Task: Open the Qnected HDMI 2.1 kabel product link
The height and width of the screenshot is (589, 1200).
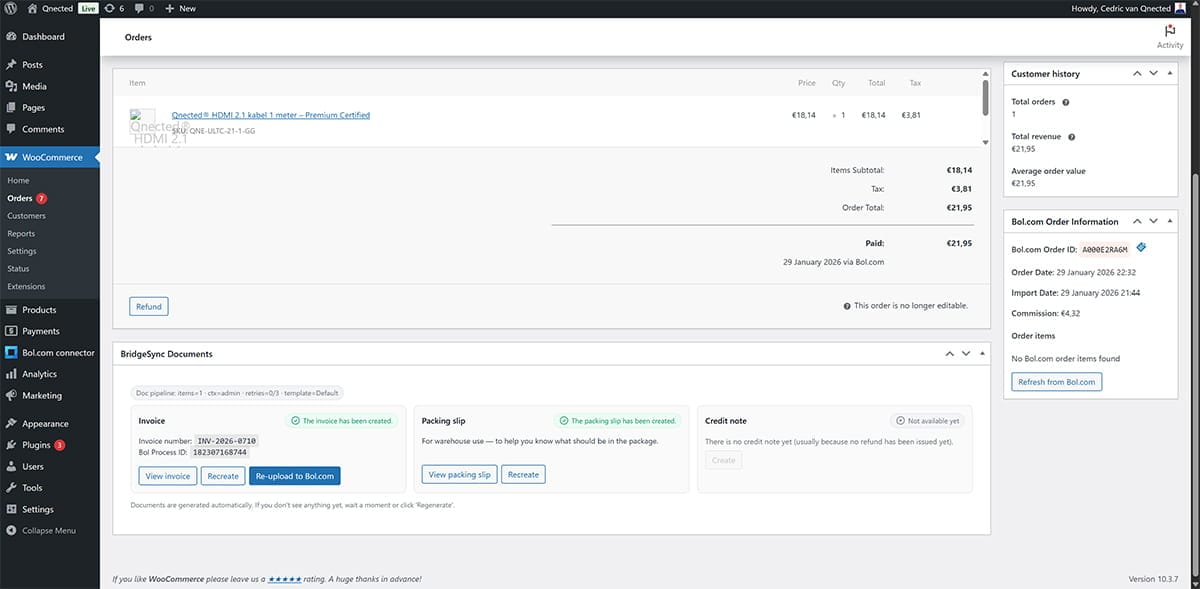Action: click(x=270, y=114)
